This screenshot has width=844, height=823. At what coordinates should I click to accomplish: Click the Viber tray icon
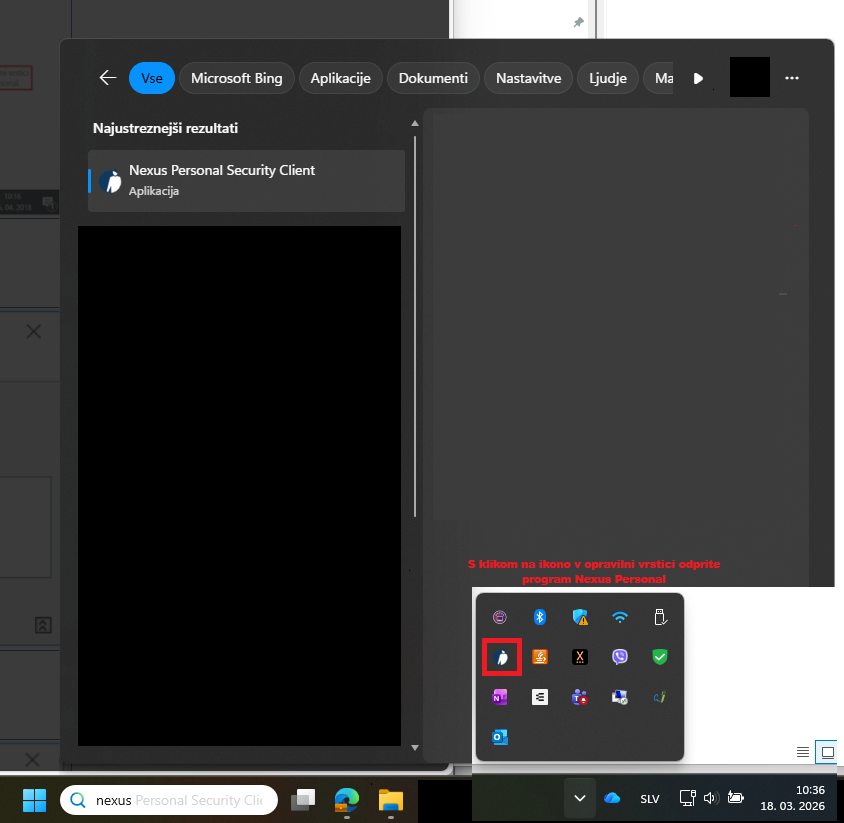click(620, 657)
